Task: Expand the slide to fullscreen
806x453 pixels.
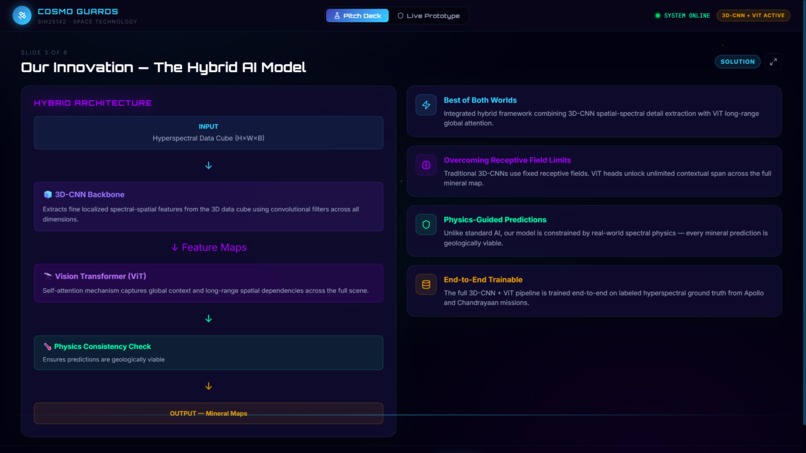Action: [x=773, y=62]
